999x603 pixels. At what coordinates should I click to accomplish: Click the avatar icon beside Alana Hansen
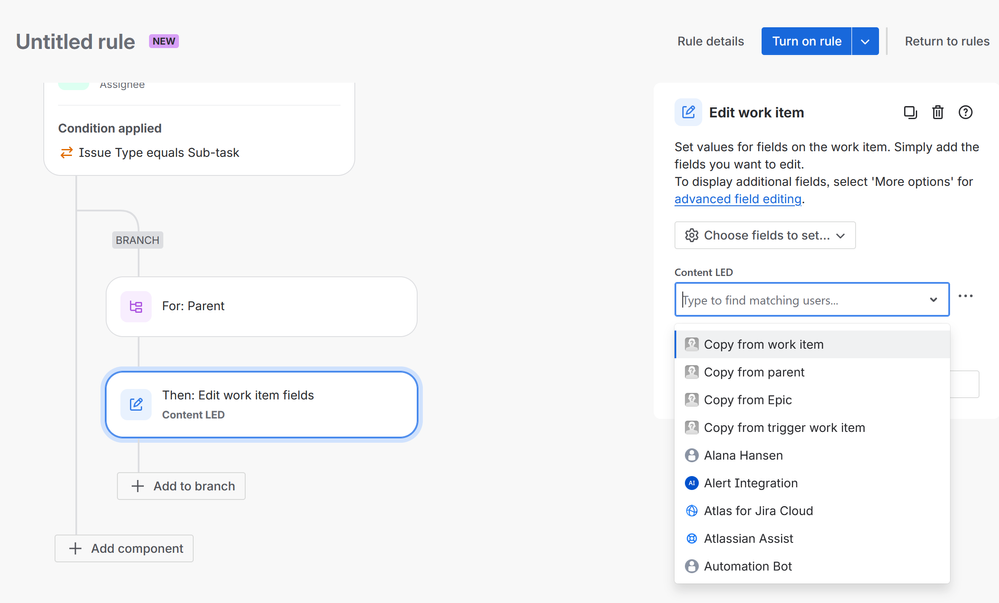[x=691, y=455]
